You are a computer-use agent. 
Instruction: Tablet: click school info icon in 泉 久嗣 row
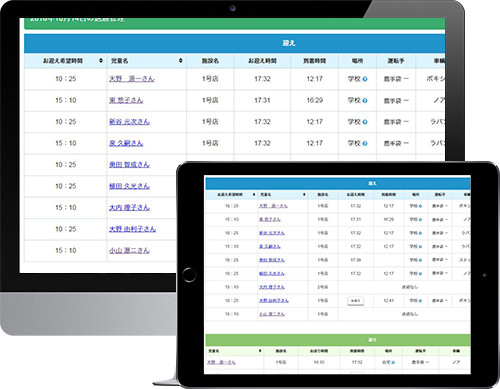420,247
